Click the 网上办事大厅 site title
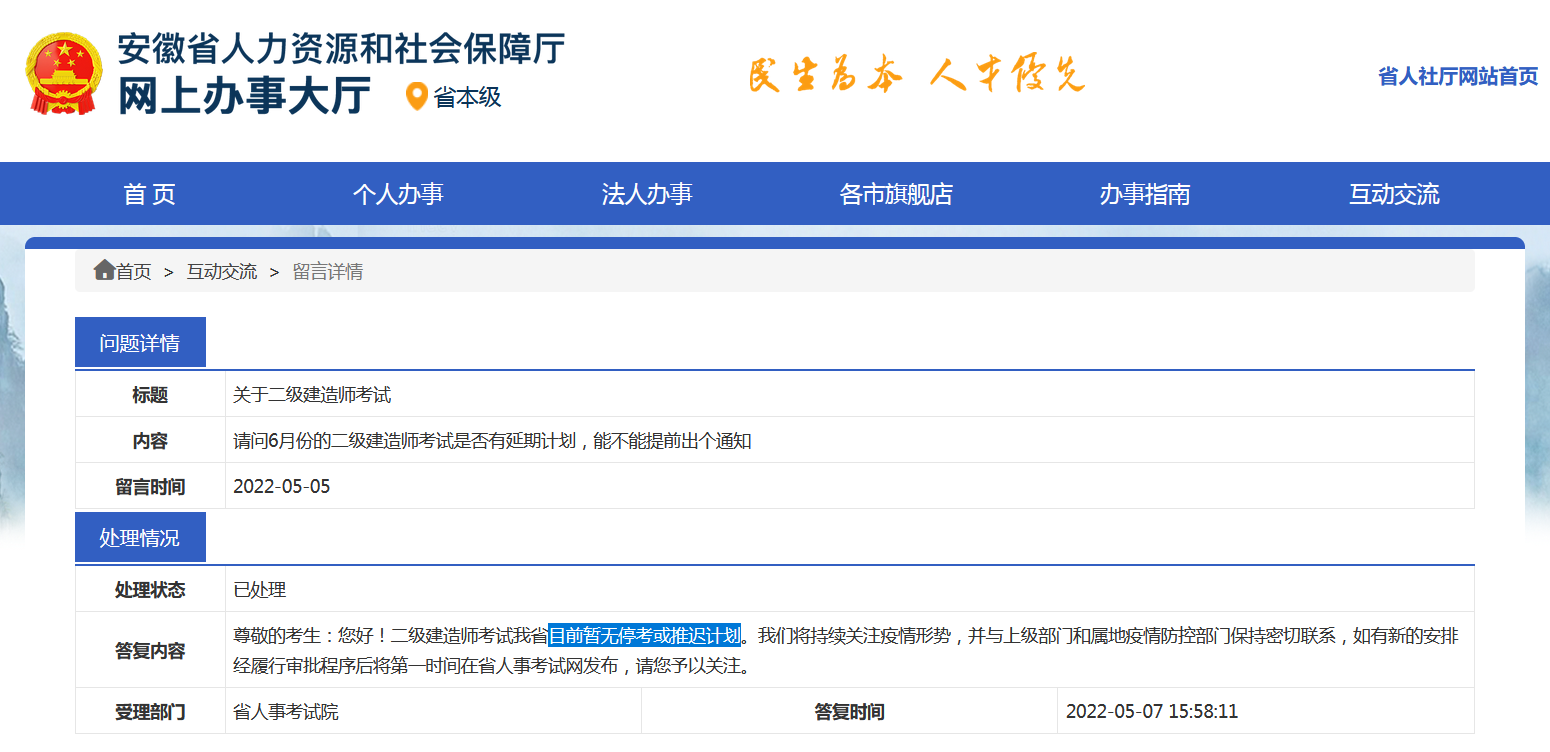The width and height of the screenshot is (1550, 752). pos(244,96)
